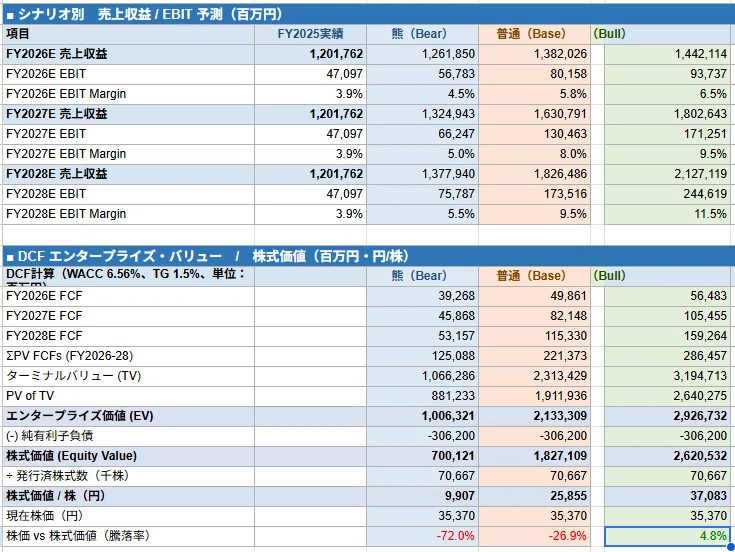This screenshot has width=735, height=552.
Task: Click Bear per-share value 9,907
Action: tap(460, 496)
